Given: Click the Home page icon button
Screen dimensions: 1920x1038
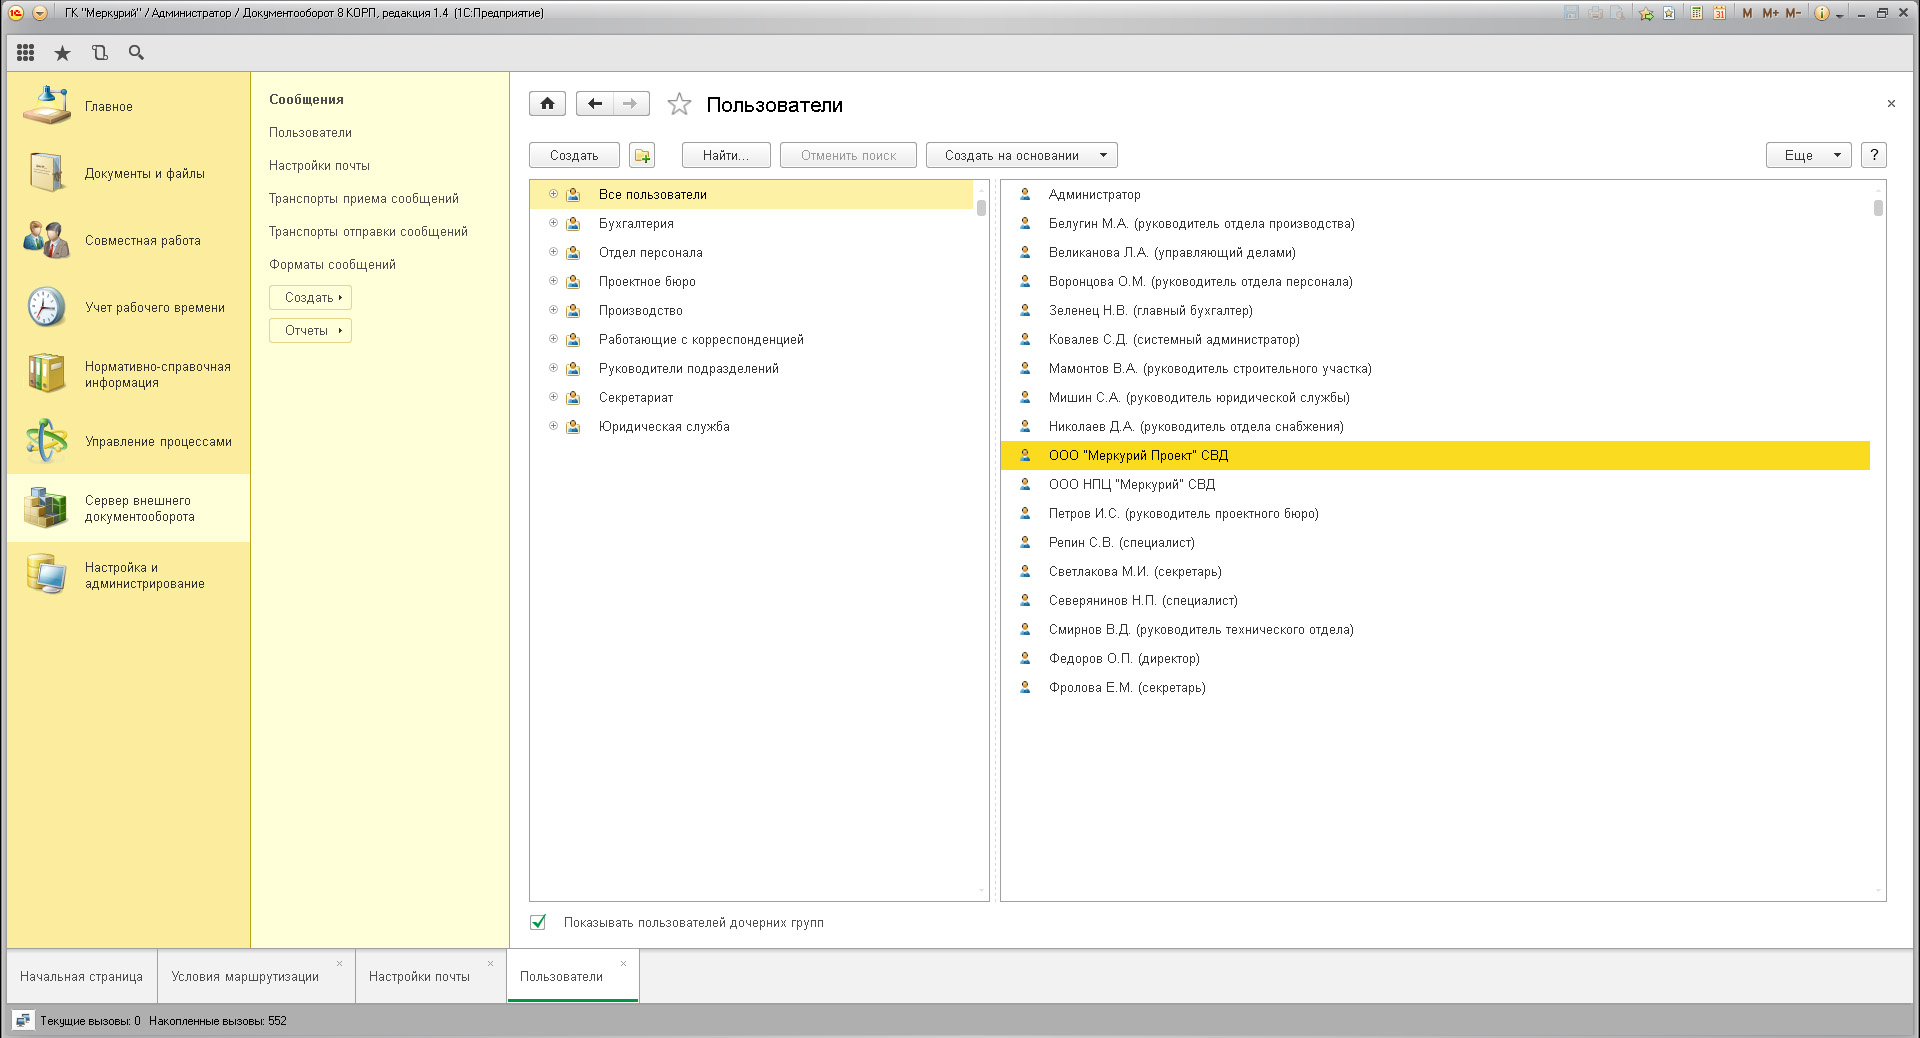Looking at the screenshot, I should pyautogui.click(x=547, y=103).
